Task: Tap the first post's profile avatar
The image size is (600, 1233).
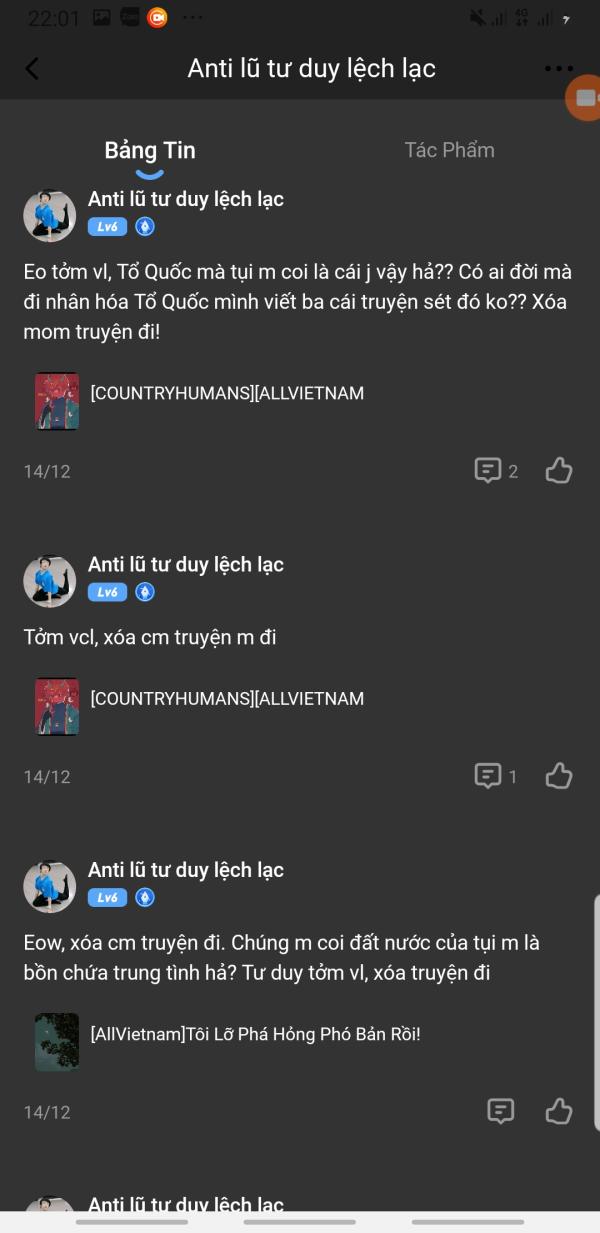Action: pyautogui.click(x=50, y=216)
